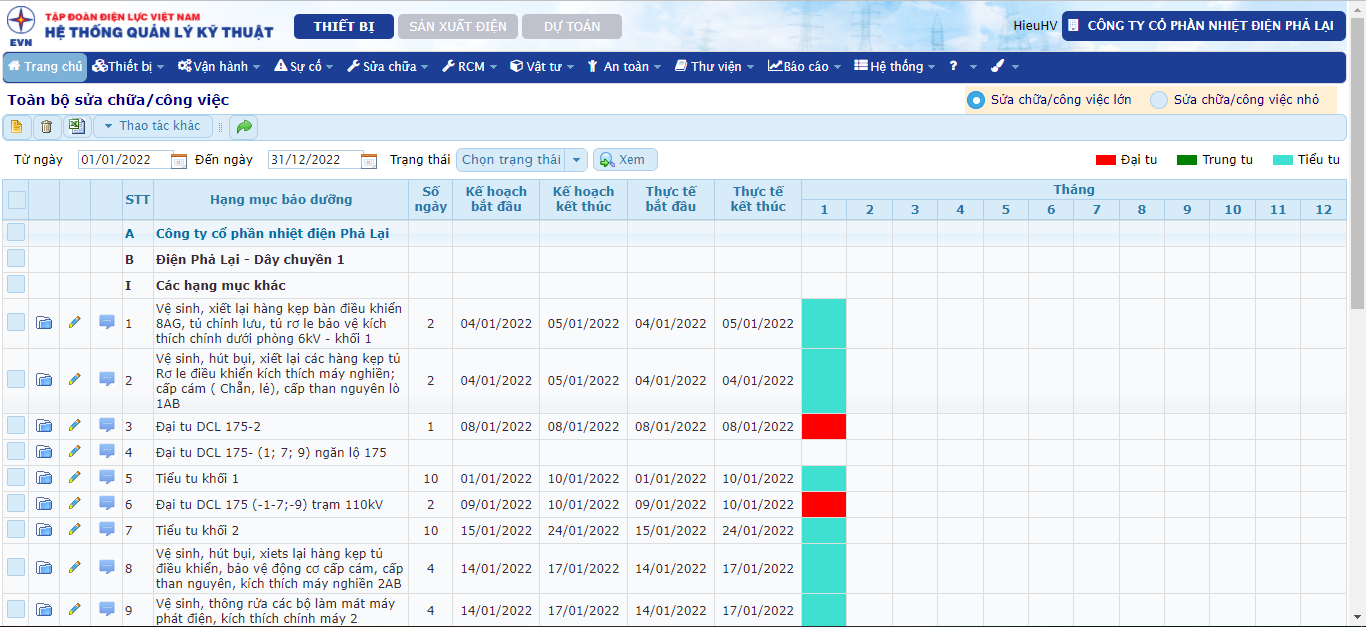Screen dimensions: 1366x627
Task: Check the box for Tiểu tu khối 2
Action: (x=16, y=529)
